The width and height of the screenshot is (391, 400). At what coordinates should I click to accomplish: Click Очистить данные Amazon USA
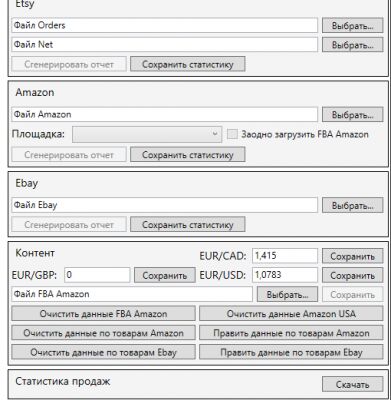[291, 314]
